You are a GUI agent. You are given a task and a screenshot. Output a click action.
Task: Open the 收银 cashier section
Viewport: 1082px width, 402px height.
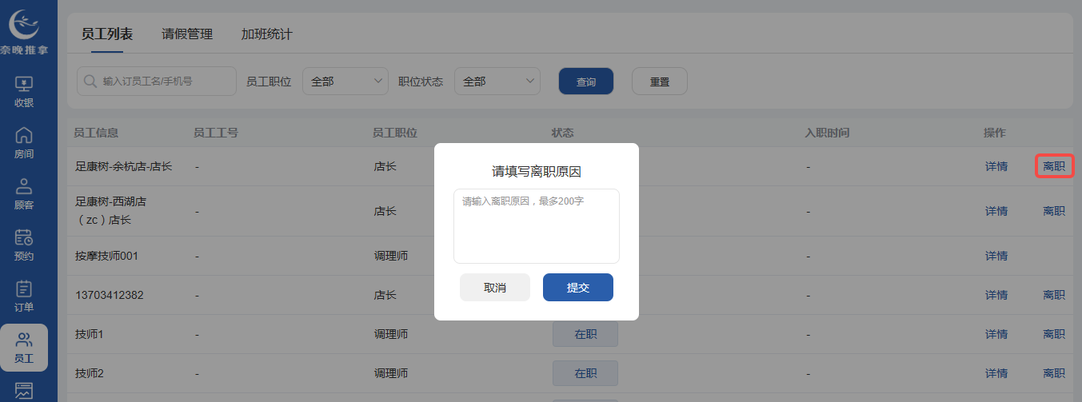tap(24, 92)
